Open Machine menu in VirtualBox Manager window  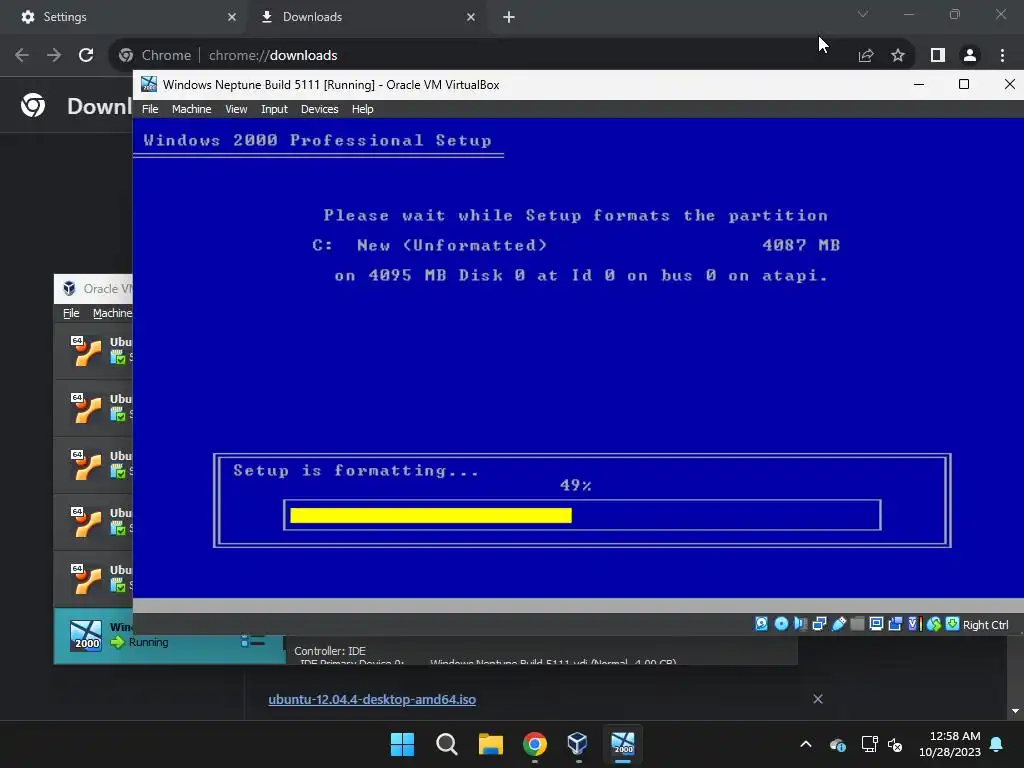tap(112, 313)
